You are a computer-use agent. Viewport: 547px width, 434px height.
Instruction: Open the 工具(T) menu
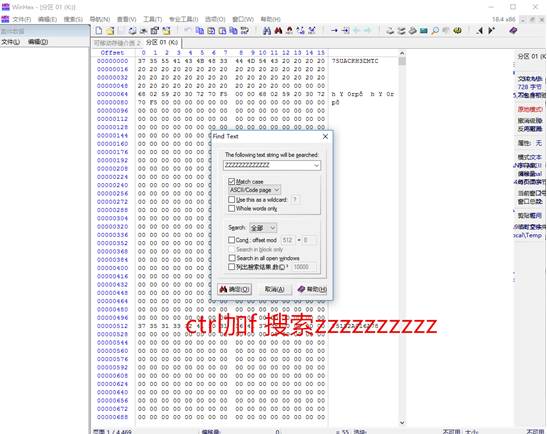(152, 19)
